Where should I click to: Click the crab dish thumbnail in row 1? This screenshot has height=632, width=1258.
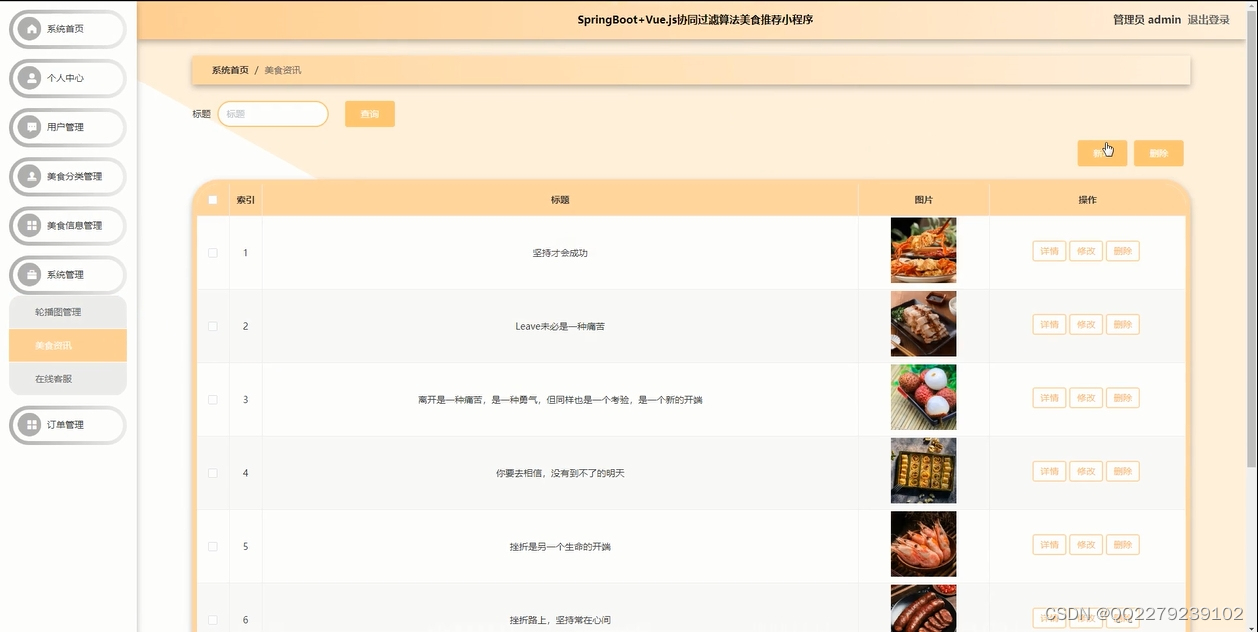click(923, 250)
